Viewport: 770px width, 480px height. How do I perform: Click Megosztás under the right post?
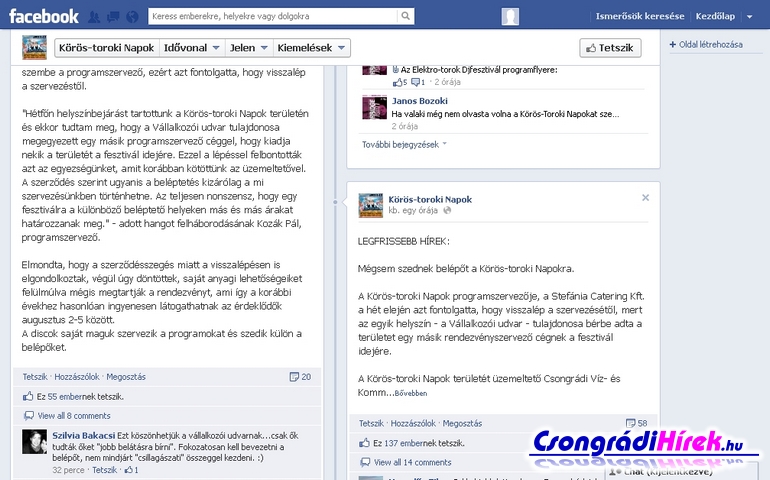[462, 424]
